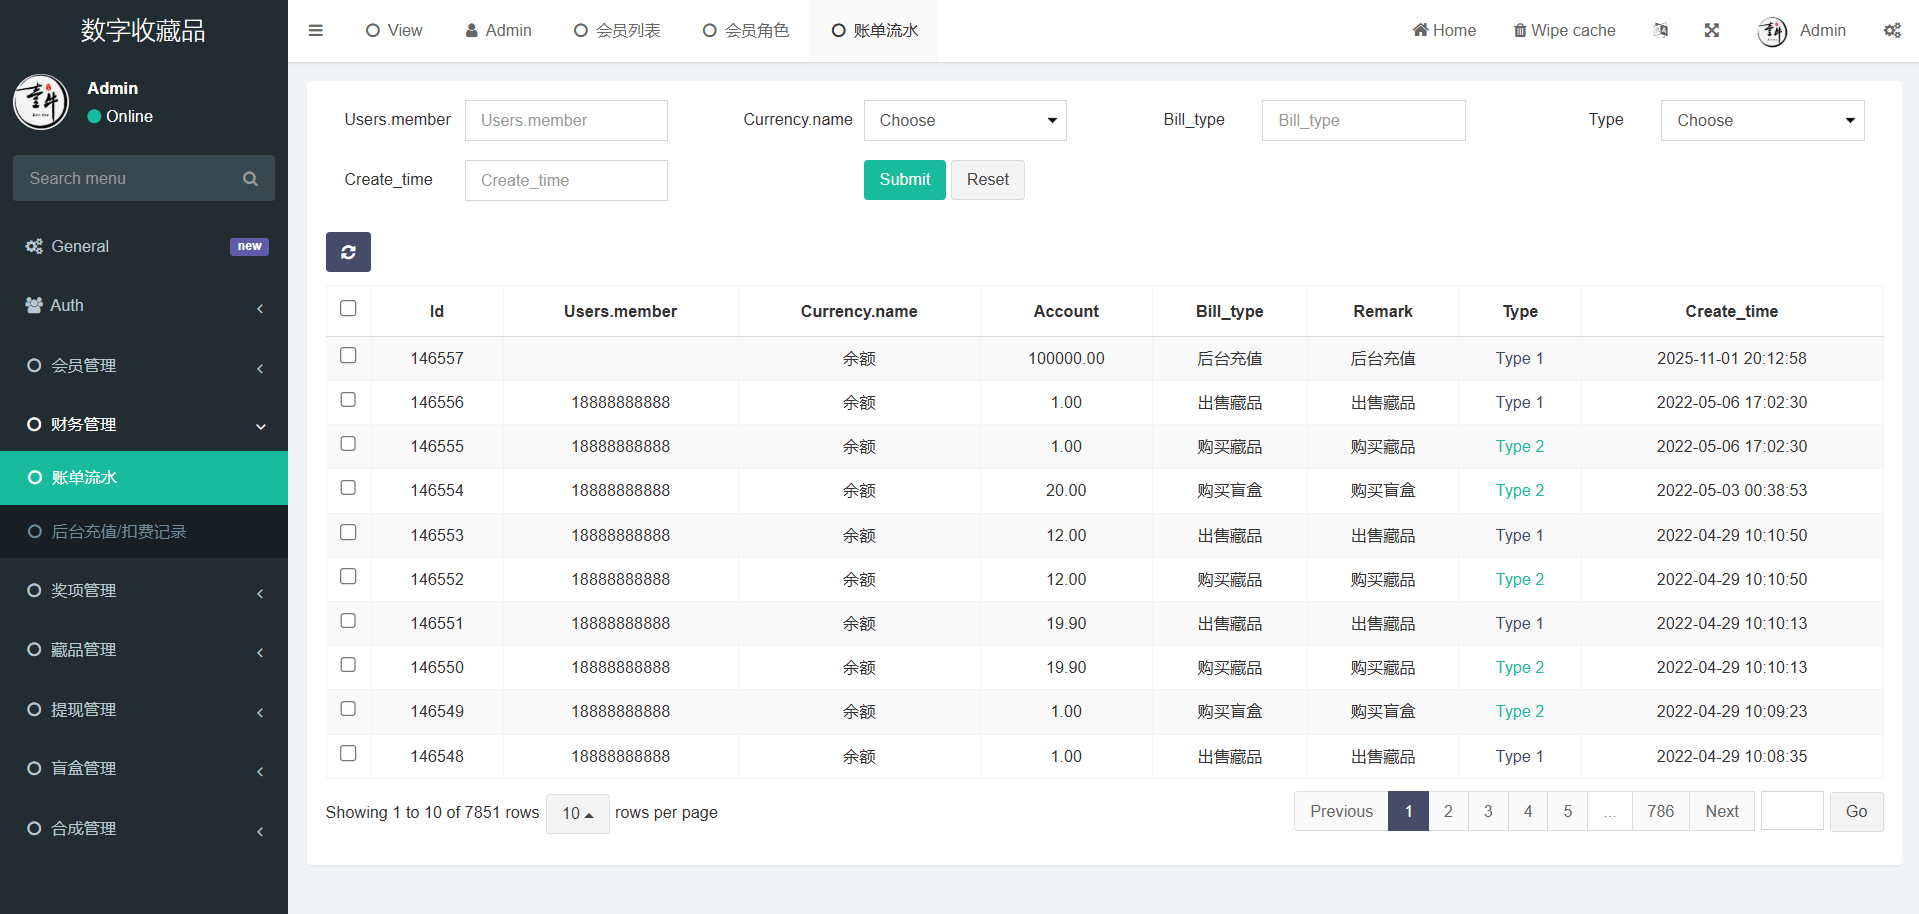Open the settings gears icon at top right

pyautogui.click(x=1892, y=30)
